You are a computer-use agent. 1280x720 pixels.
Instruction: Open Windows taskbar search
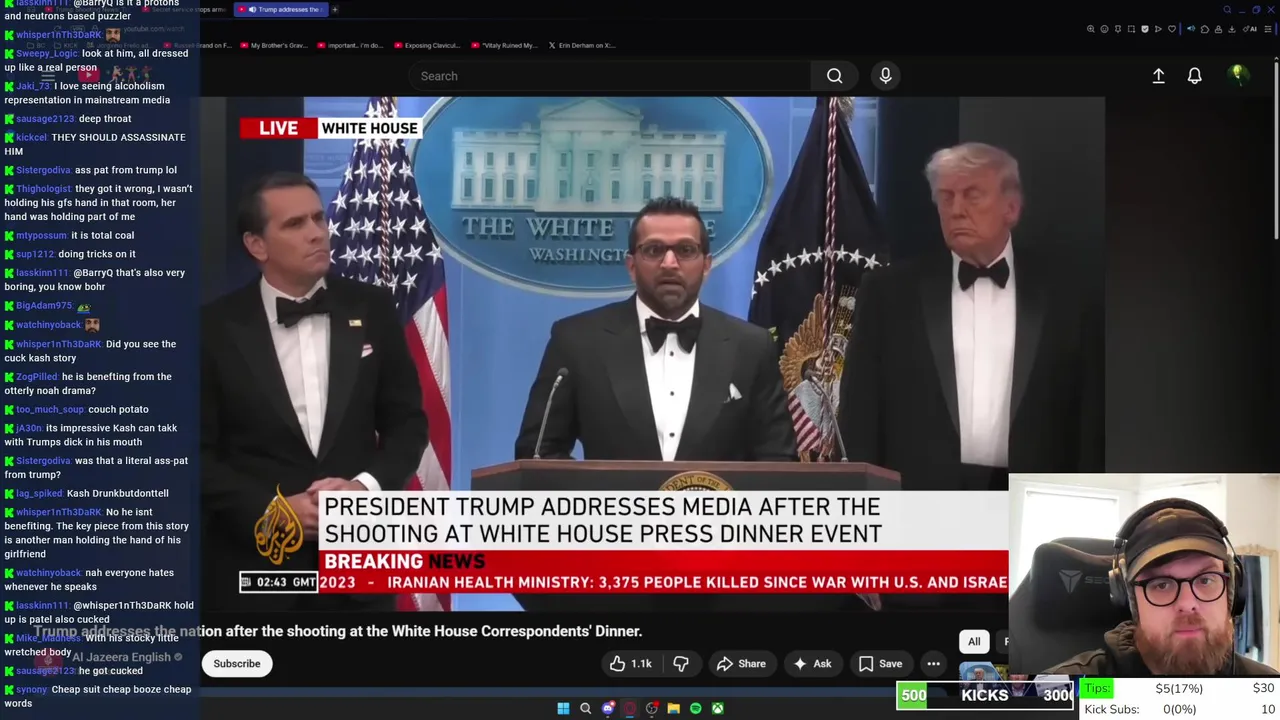(x=585, y=708)
